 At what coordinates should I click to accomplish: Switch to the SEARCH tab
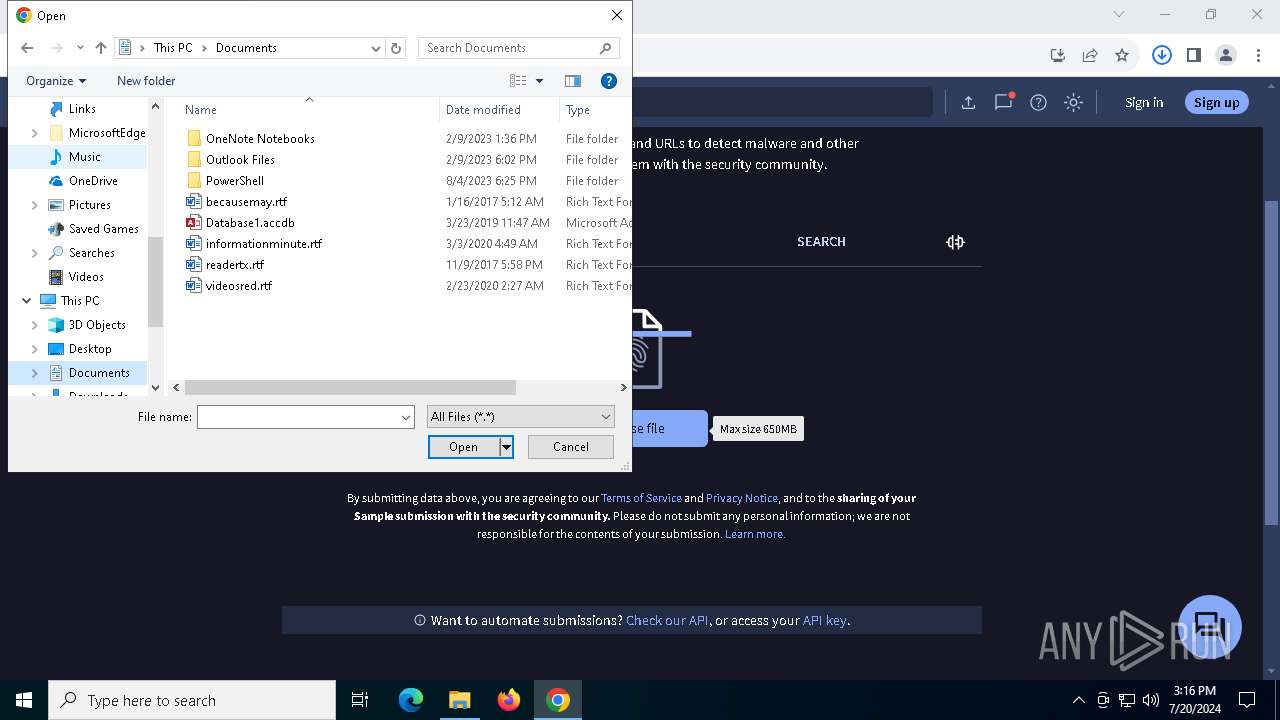pos(821,242)
